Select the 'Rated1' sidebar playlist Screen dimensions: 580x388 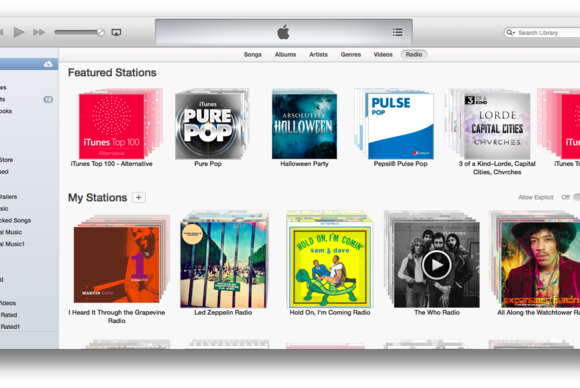pos(10,327)
